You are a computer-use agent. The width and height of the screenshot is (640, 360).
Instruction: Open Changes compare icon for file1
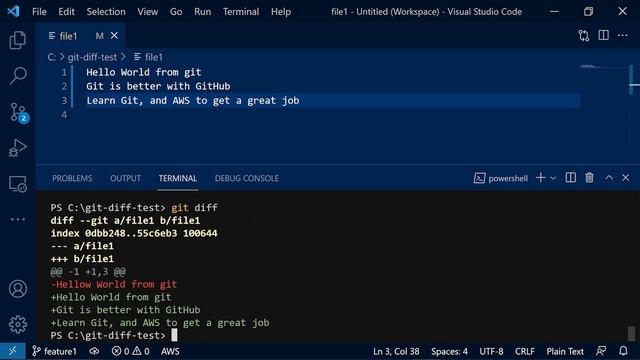584,36
